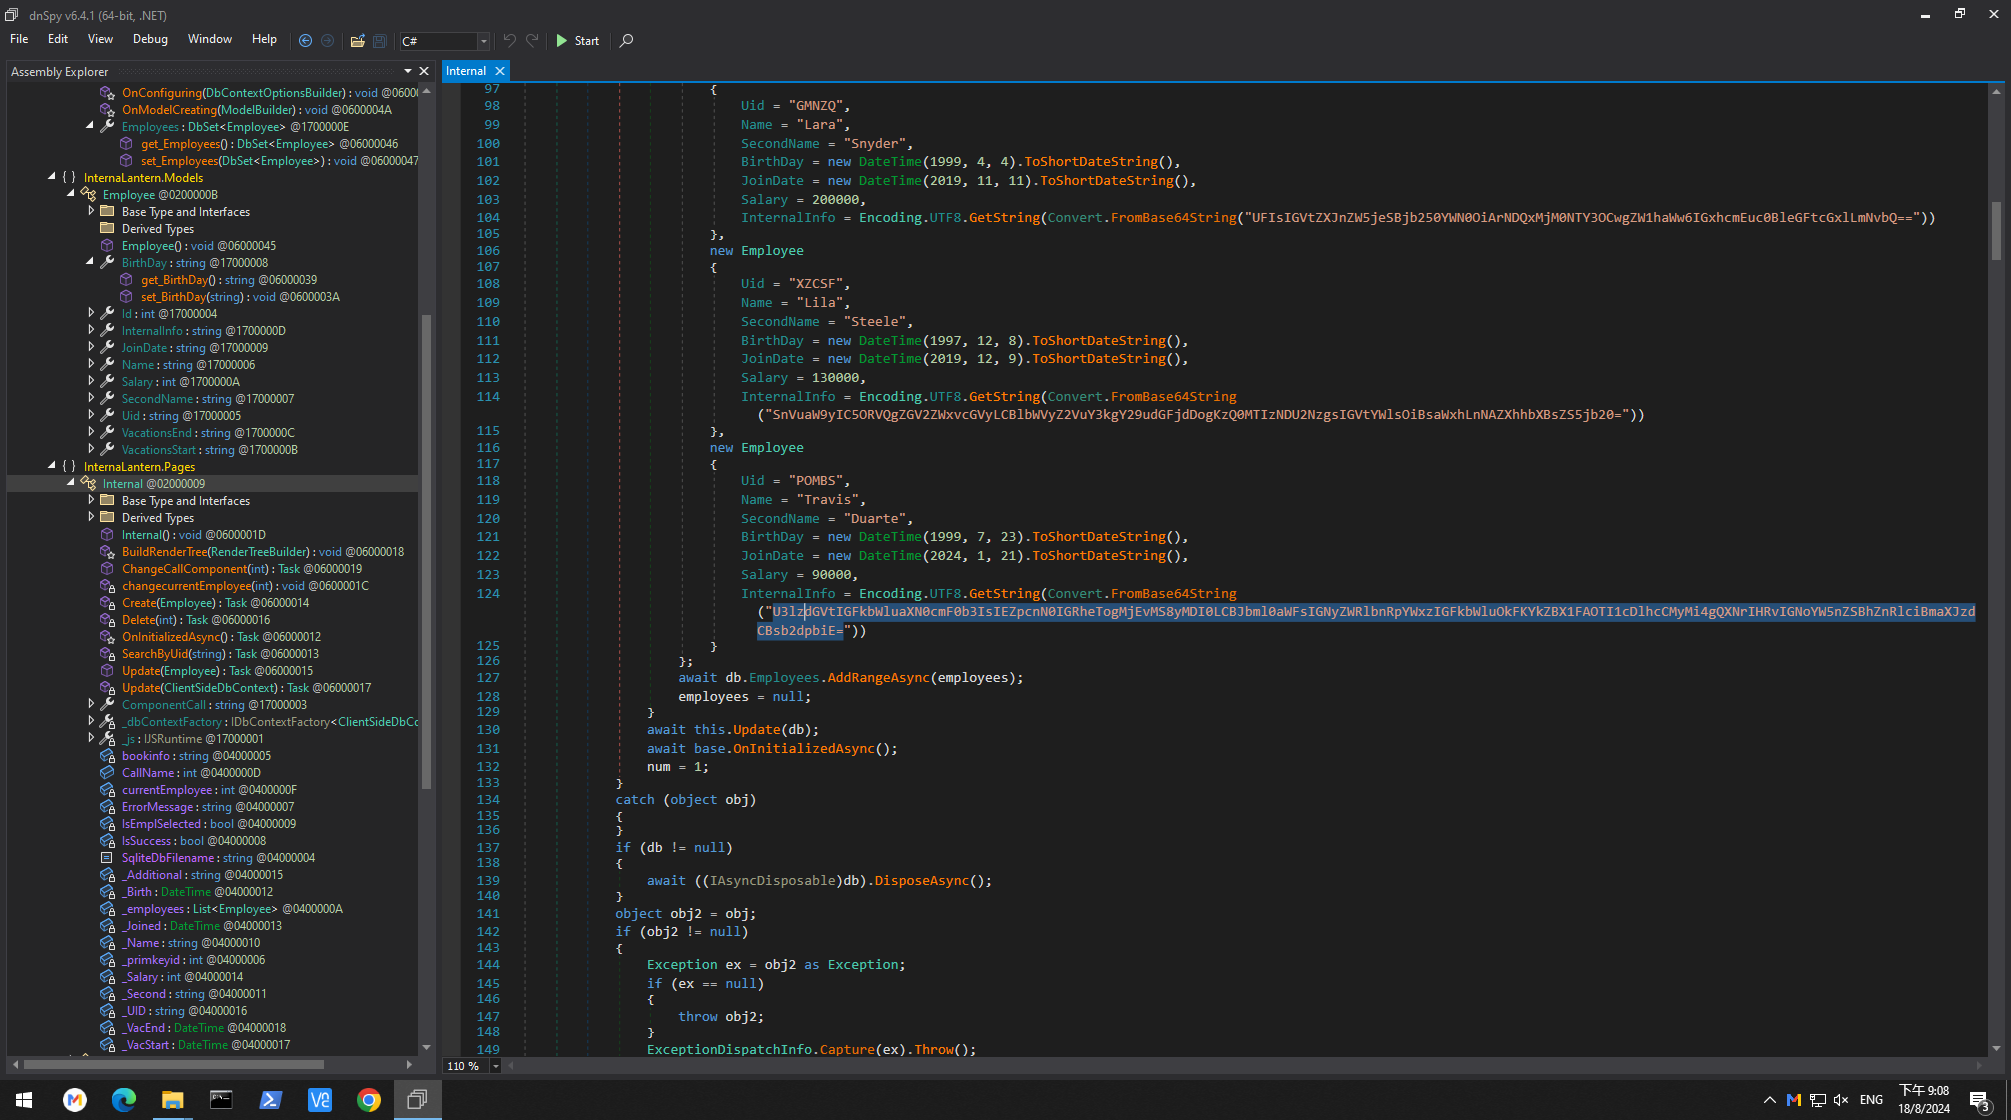Select the IsSuccess : bool field
The height and width of the screenshot is (1120, 2011).
click(194, 841)
